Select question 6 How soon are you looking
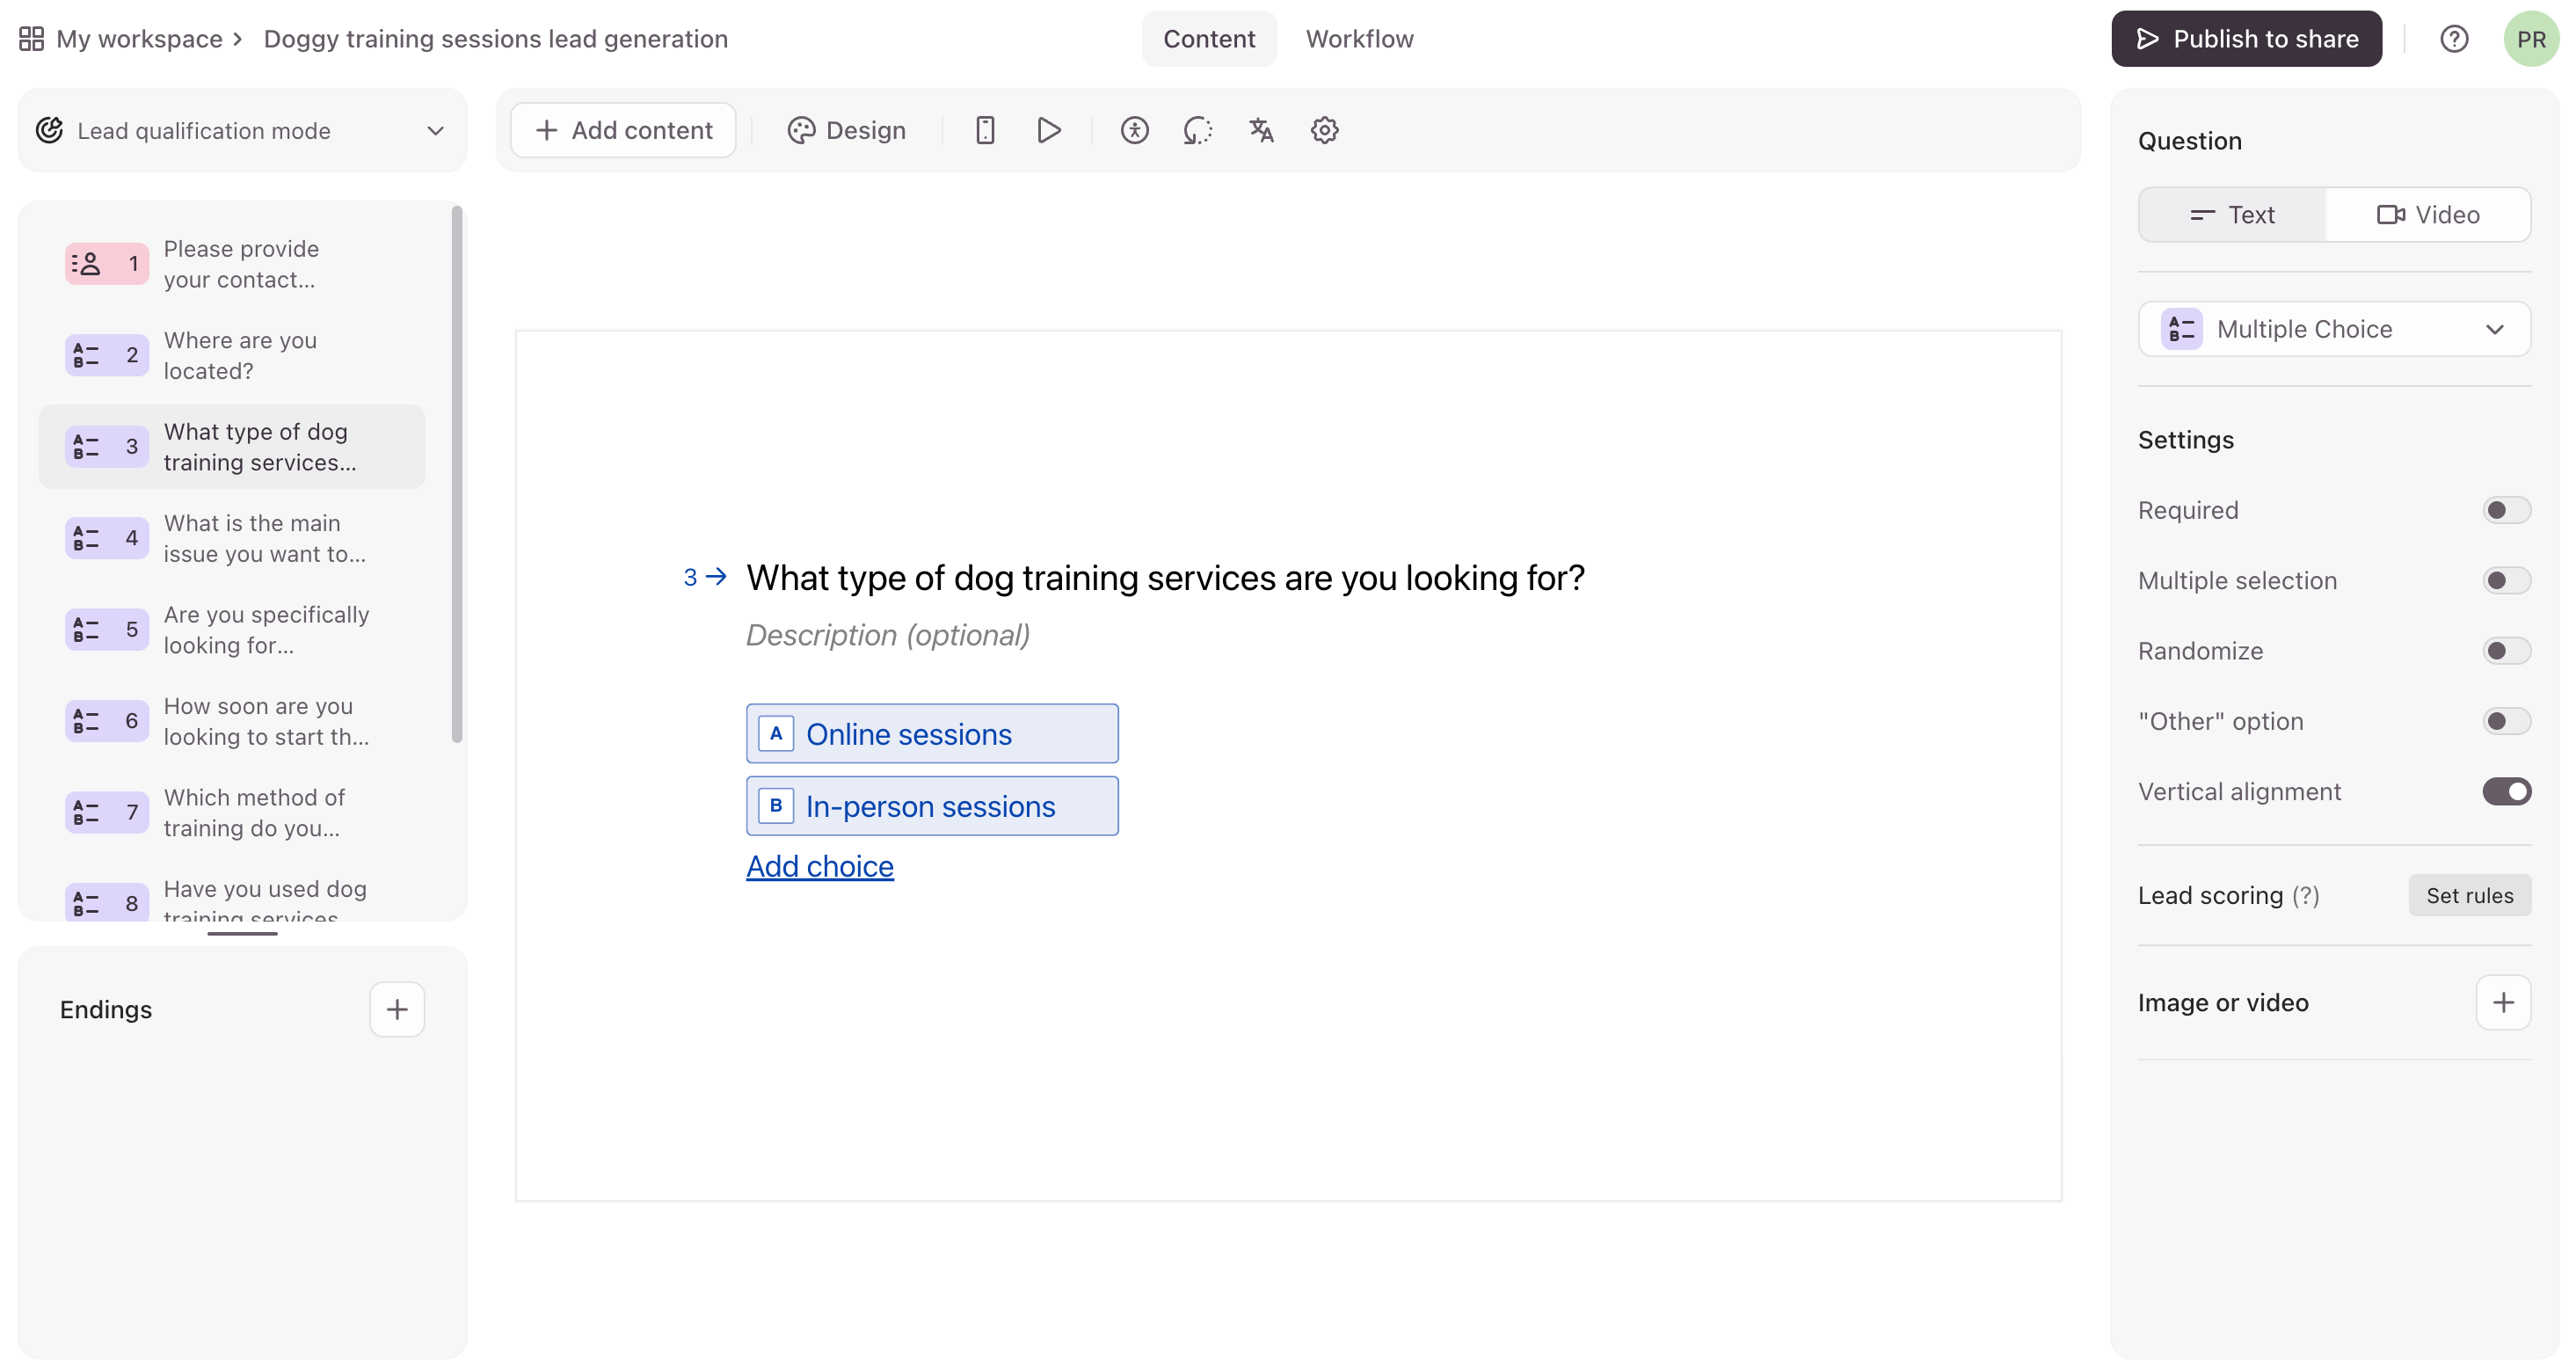The image size is (2576, 1370). 232,721
